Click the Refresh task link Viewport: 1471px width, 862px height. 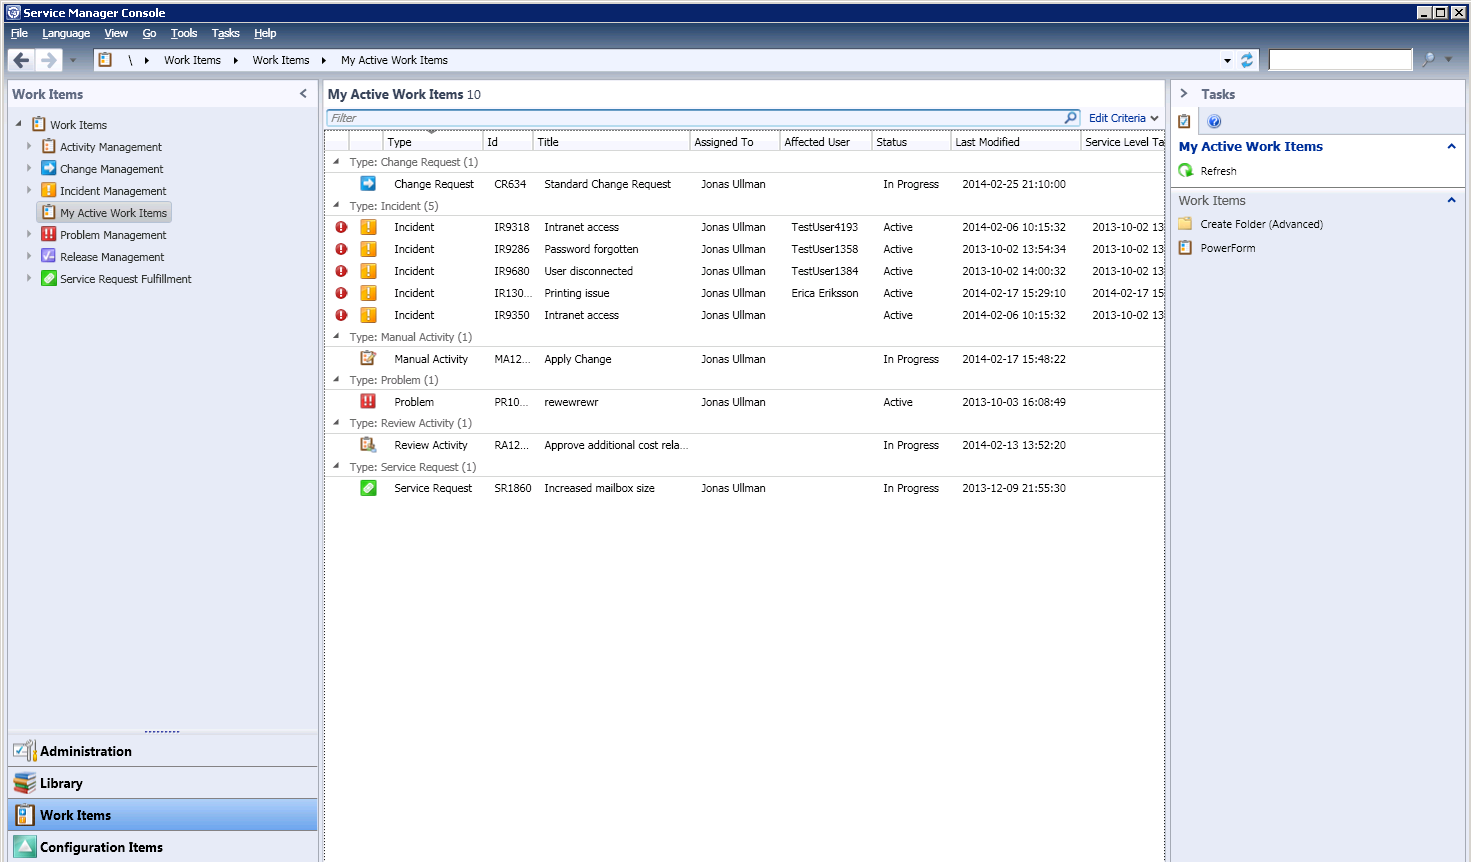point(1218,171)
